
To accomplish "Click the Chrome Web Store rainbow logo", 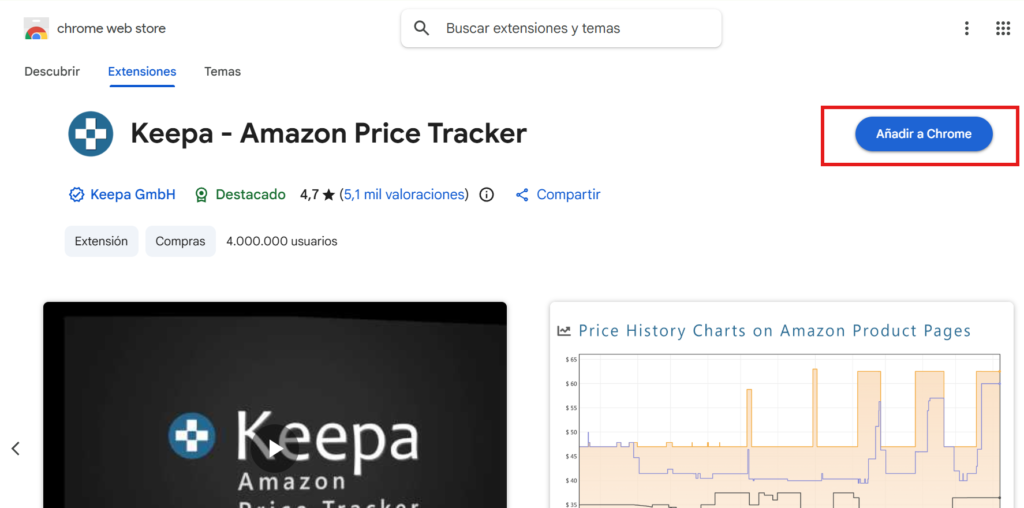I will tap(36, 29).
